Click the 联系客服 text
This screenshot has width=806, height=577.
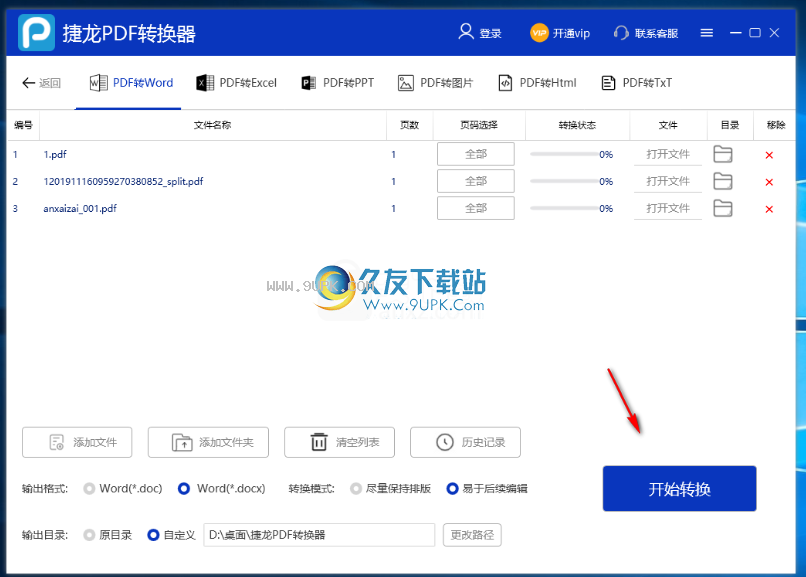tap(656, 33)
